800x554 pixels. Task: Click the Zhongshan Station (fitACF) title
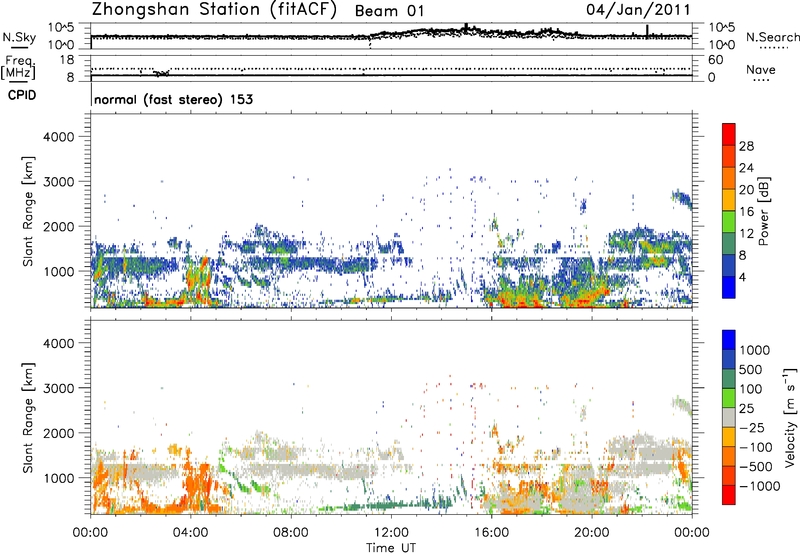[x=214, y=9]
